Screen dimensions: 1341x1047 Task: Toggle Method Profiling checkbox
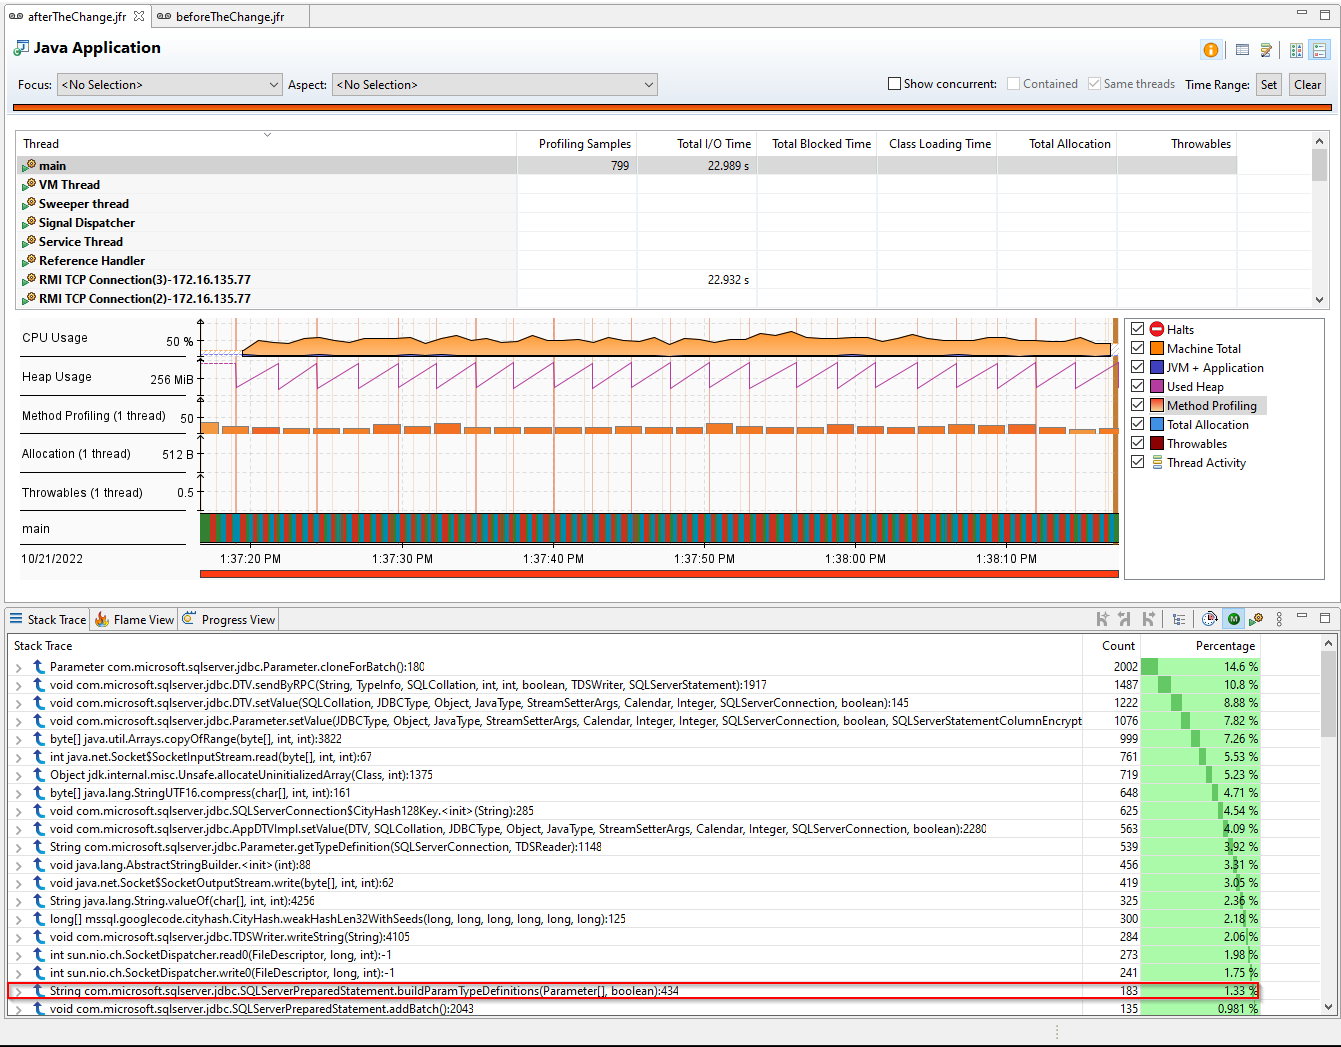tap(1137, 405)
